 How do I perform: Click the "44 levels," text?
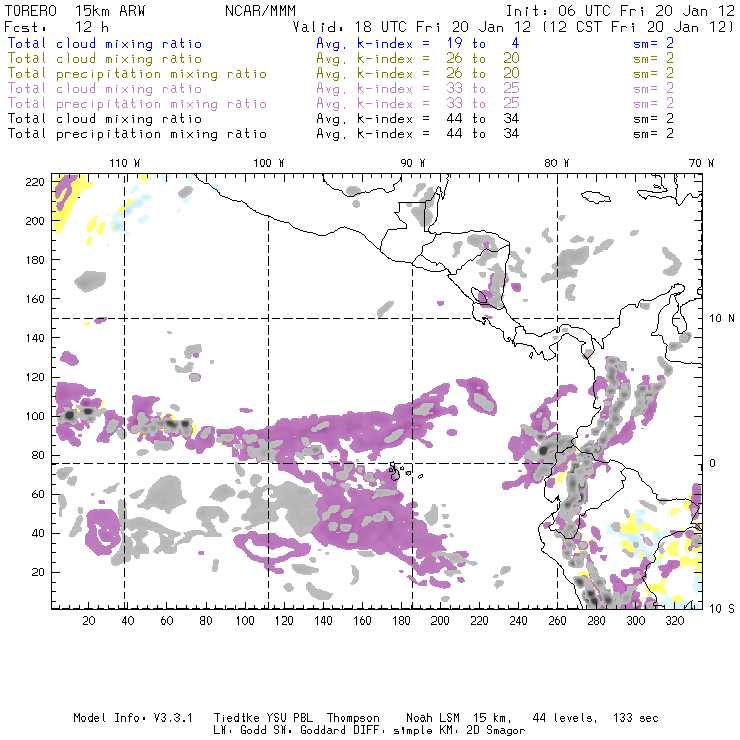pyautogui.click(x=565, y=718)
